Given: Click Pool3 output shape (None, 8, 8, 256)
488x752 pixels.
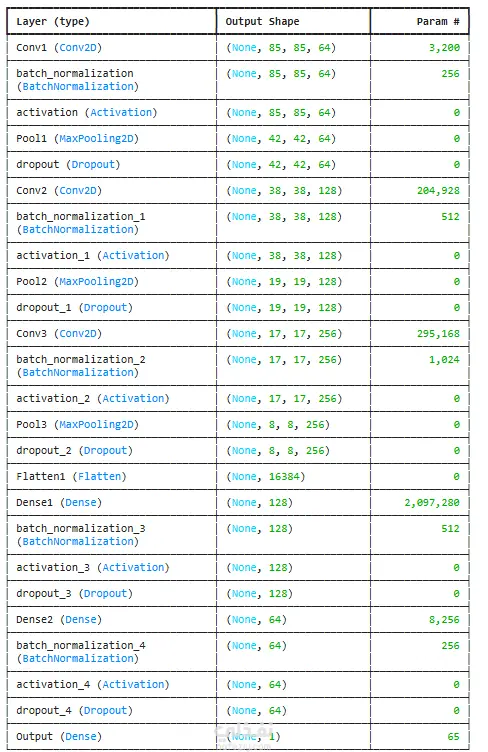Looking at the screenshot, I should click(x=278, y=425).
